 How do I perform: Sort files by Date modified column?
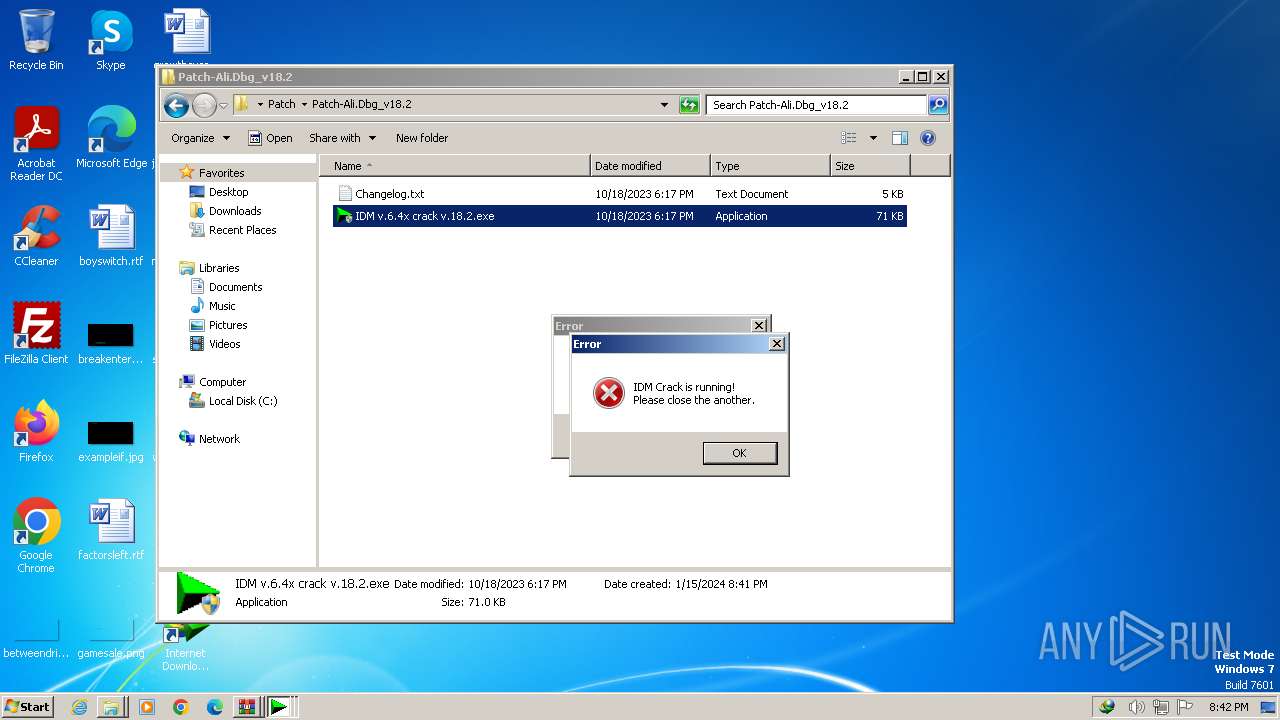click(651, 166)
